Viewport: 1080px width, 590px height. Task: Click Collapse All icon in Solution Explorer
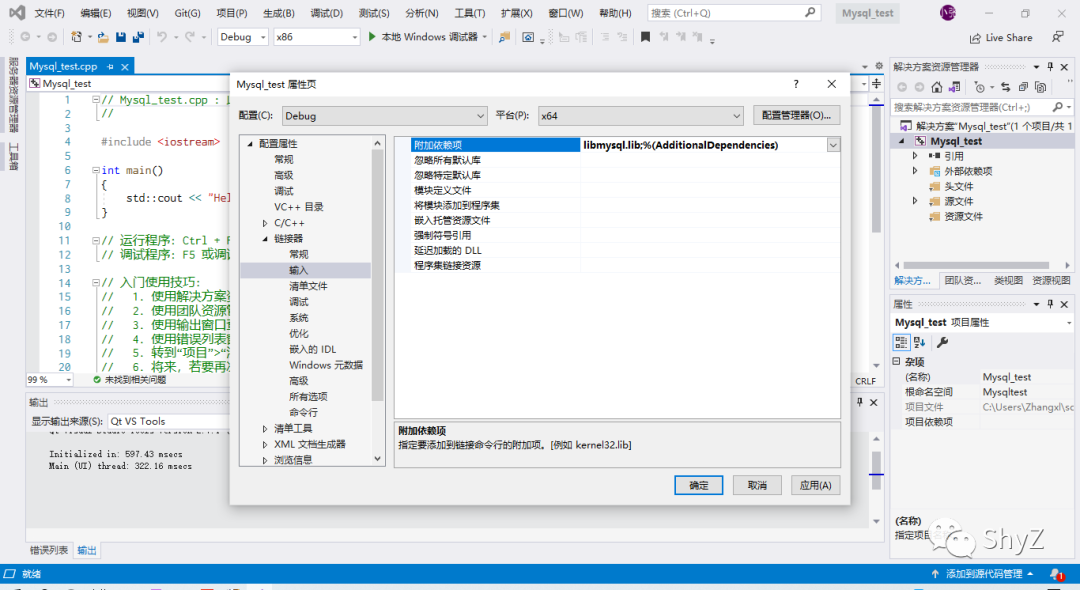tap(1023, 87)
